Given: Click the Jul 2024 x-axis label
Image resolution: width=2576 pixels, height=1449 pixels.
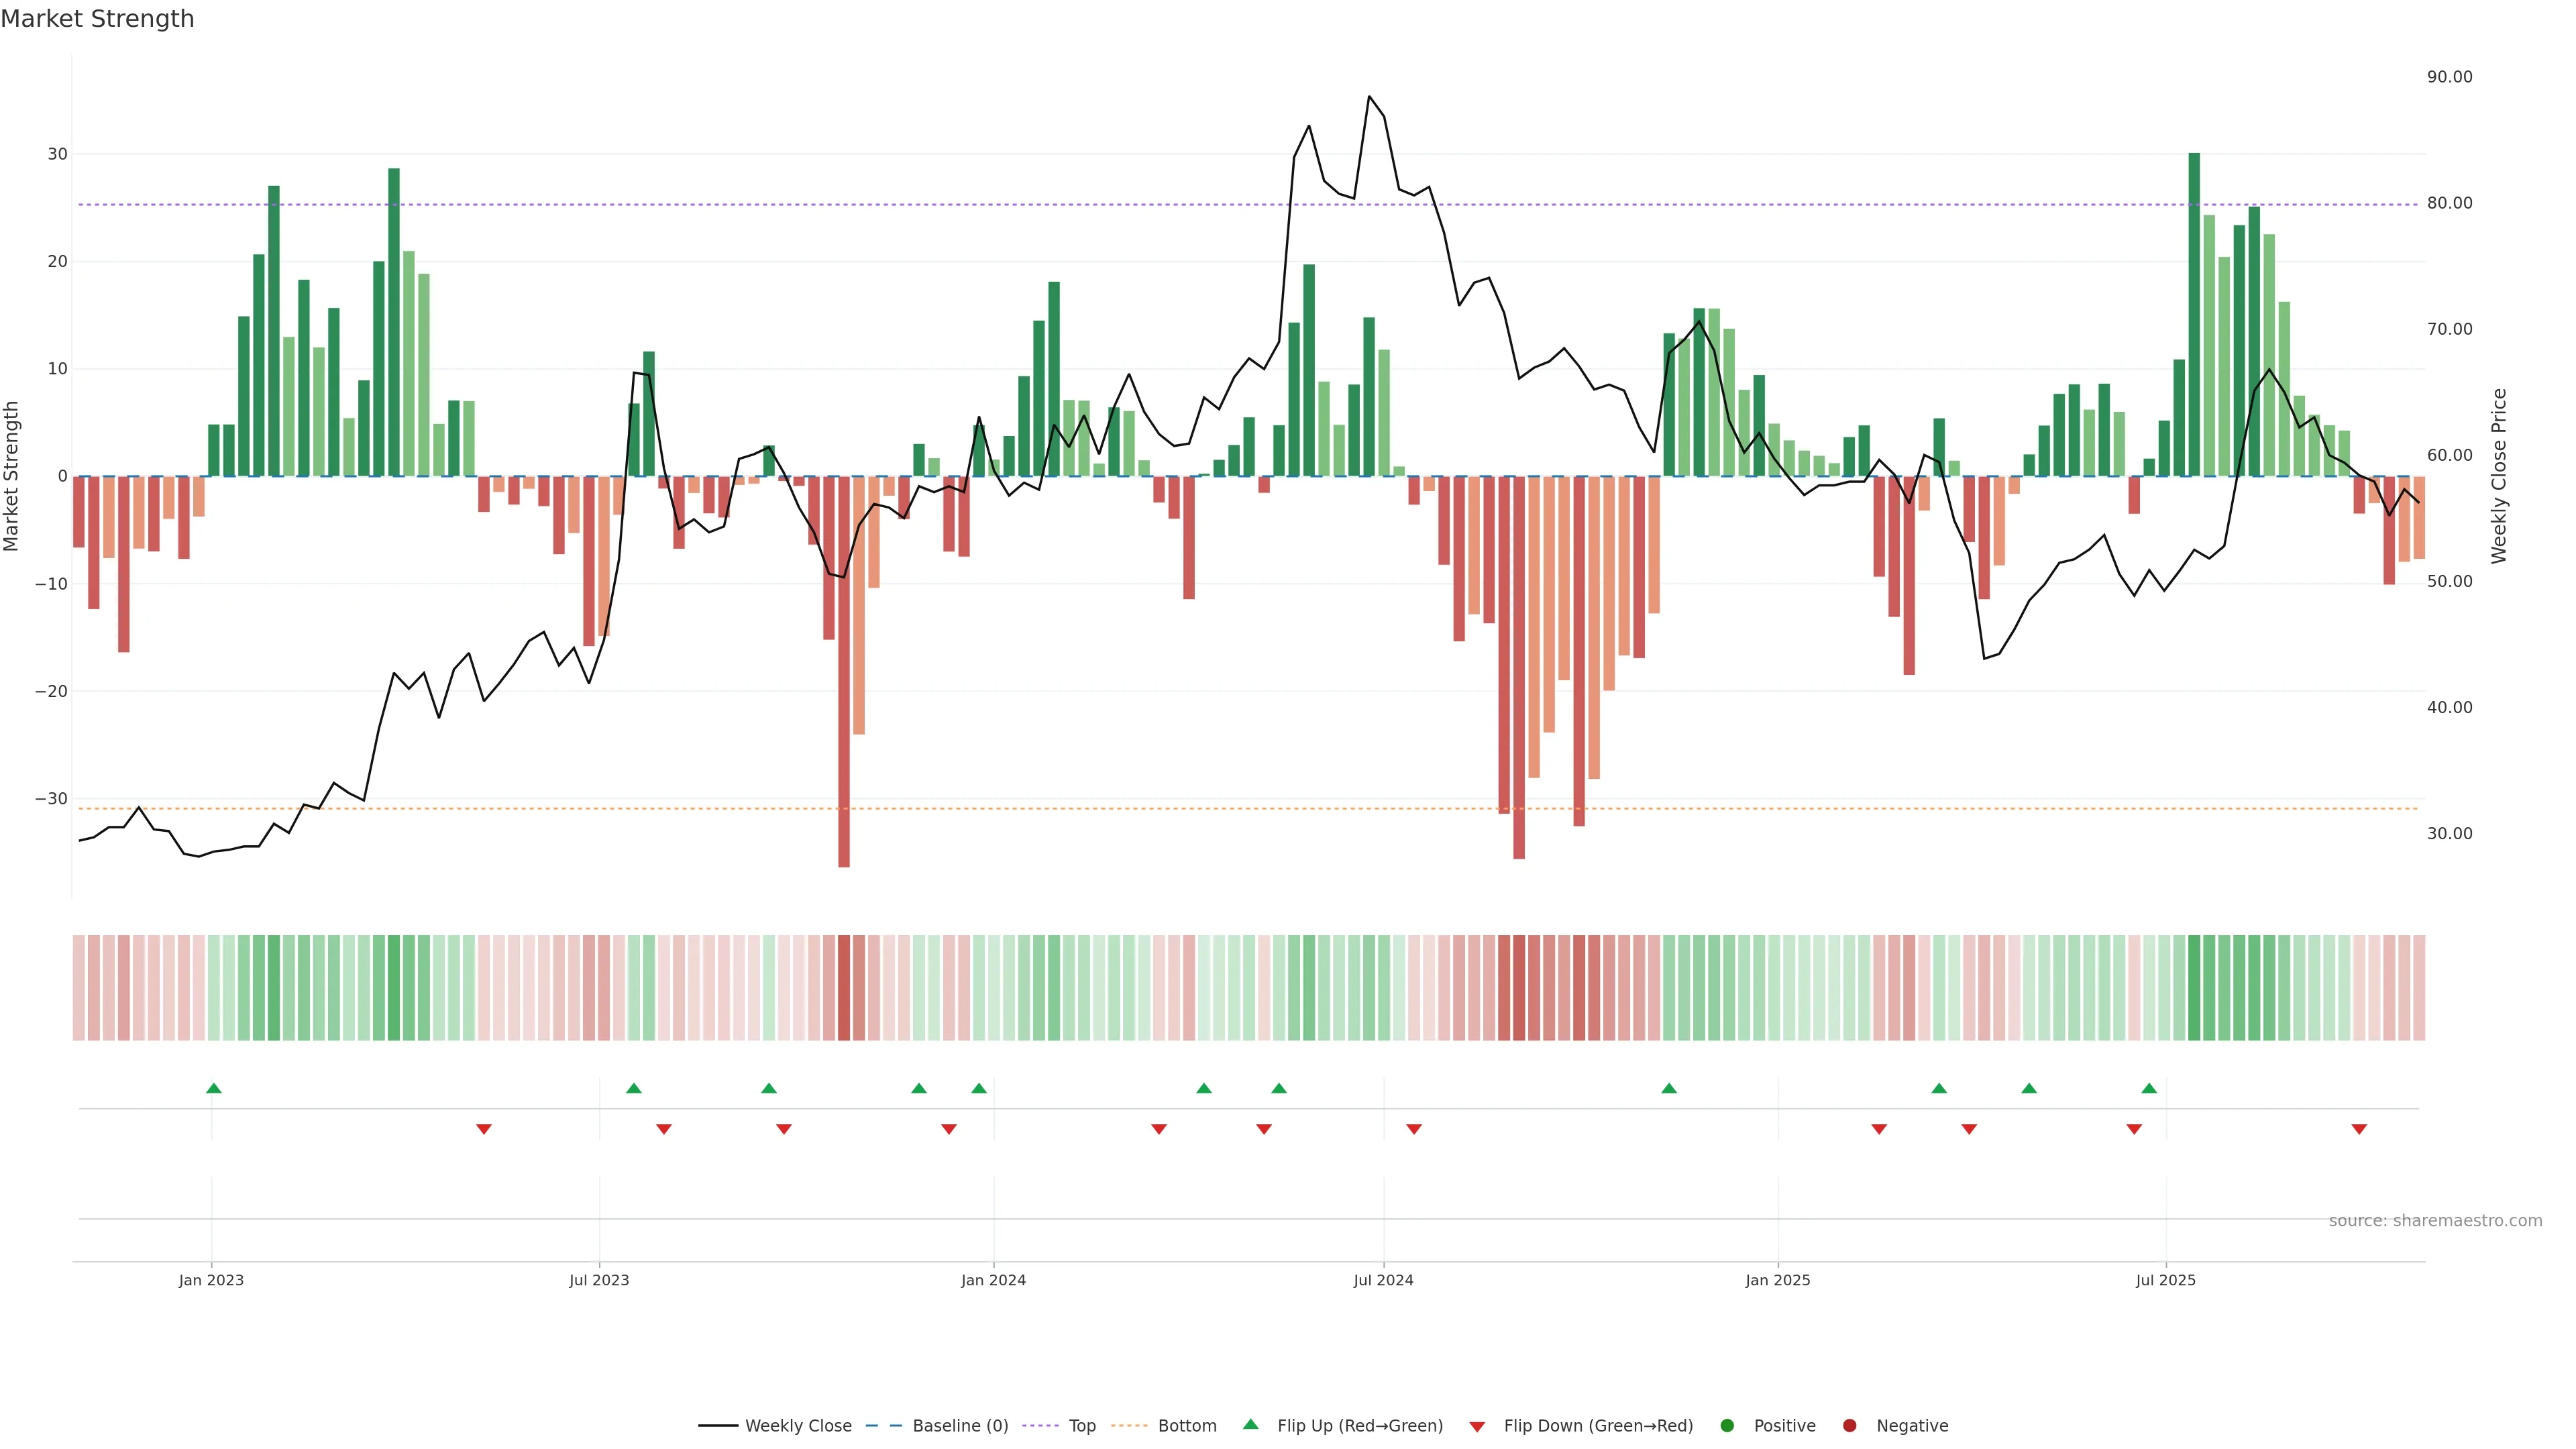Looking at the screenshot, I should click(1383, 1280).
